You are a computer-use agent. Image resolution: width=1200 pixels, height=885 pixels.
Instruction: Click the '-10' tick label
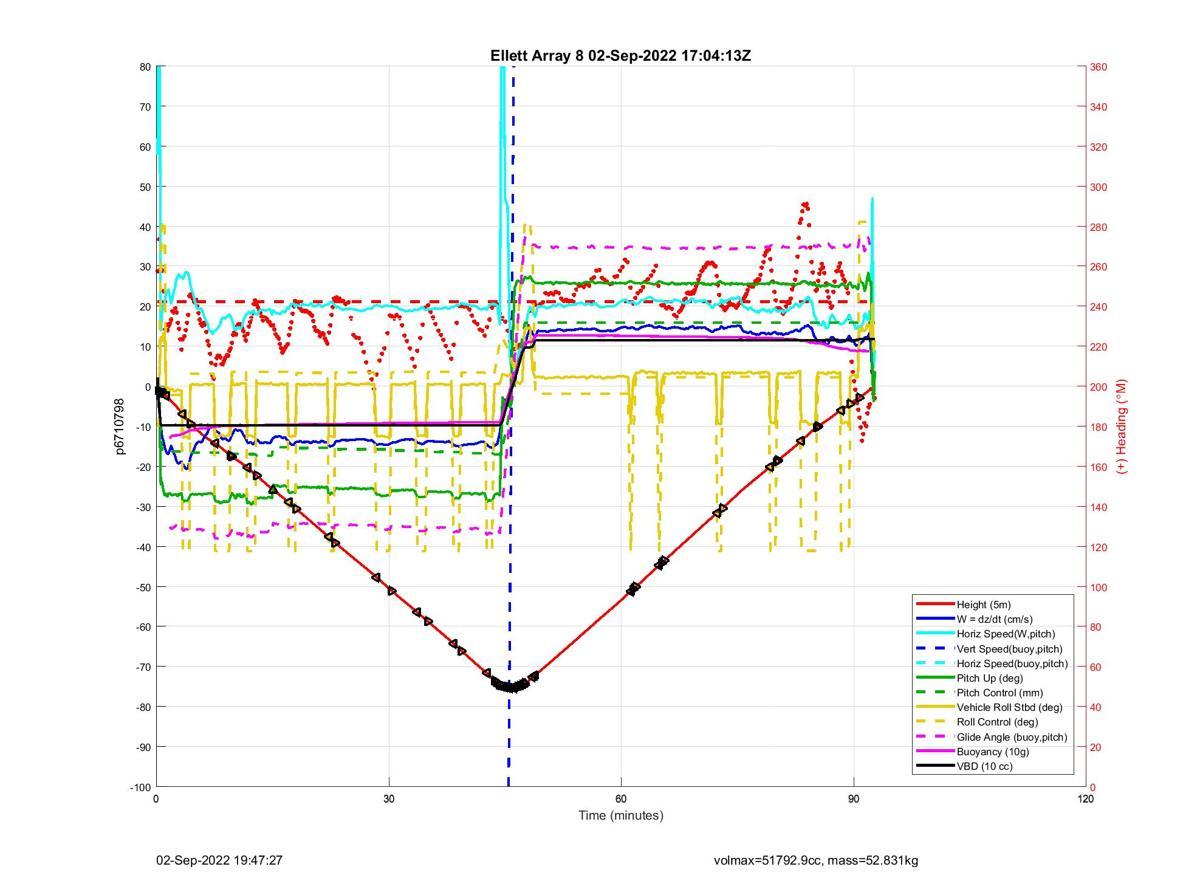point(142,427)
